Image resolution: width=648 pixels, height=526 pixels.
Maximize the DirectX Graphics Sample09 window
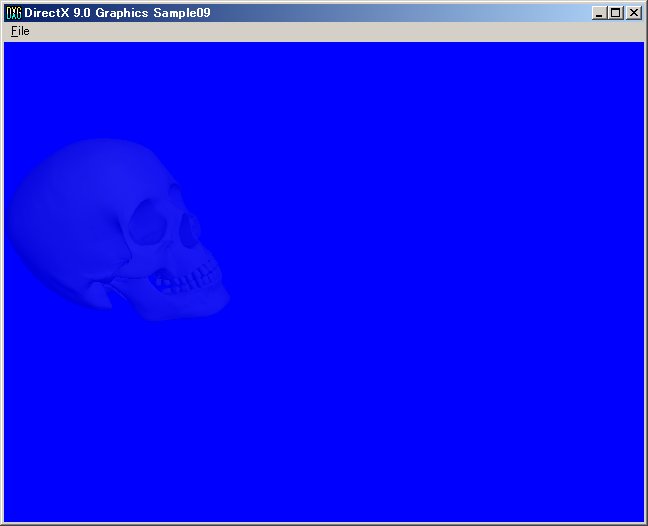pos(615,13)
